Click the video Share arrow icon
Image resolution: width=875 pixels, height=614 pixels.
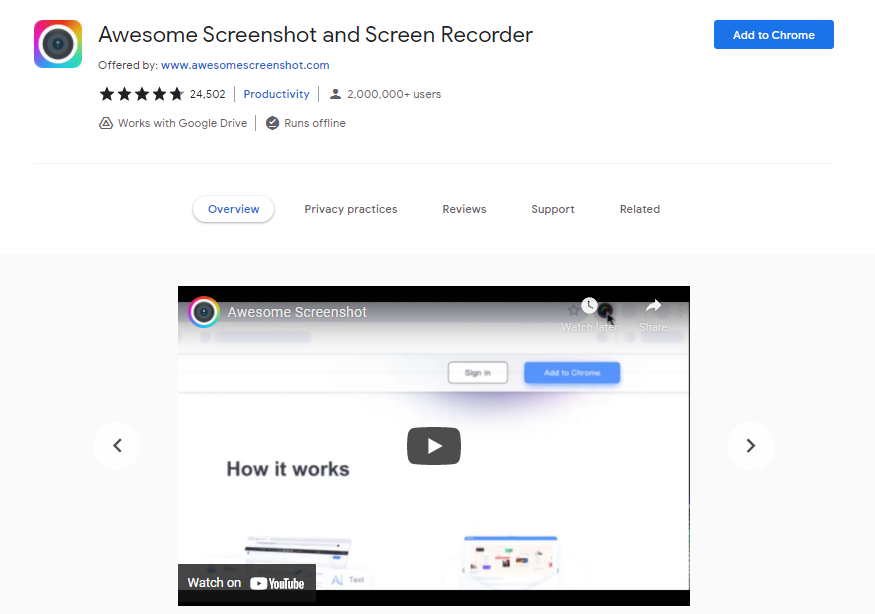pyautogui.click(x=653, y=306)
